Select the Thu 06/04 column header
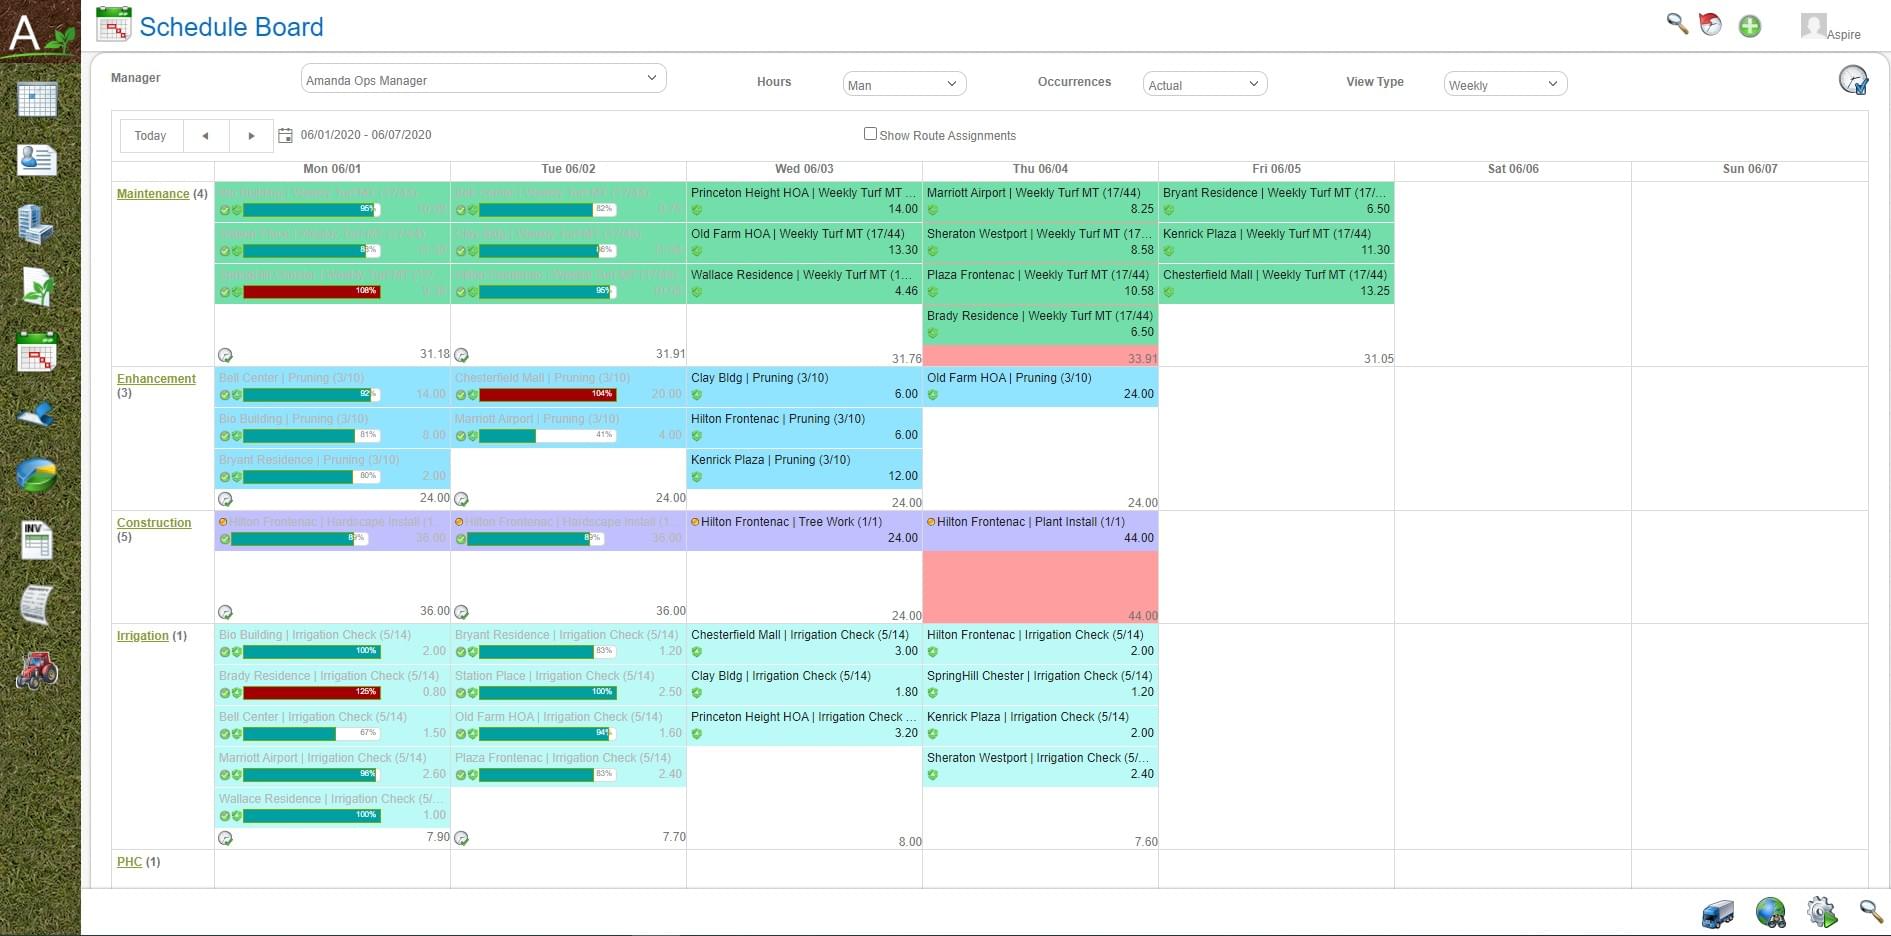Viewport: 1891px width, 936px height. tap(1040, 169)
